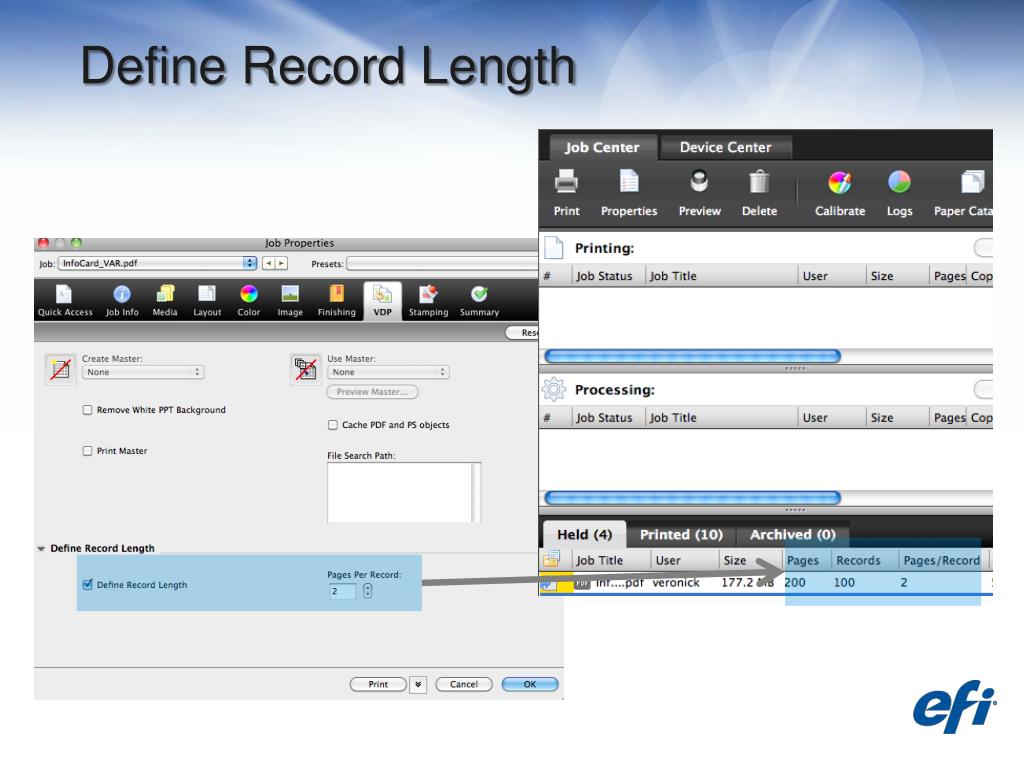Open the Stamping tab icon
Screen dimensions: 1024x768
(428, 295)
